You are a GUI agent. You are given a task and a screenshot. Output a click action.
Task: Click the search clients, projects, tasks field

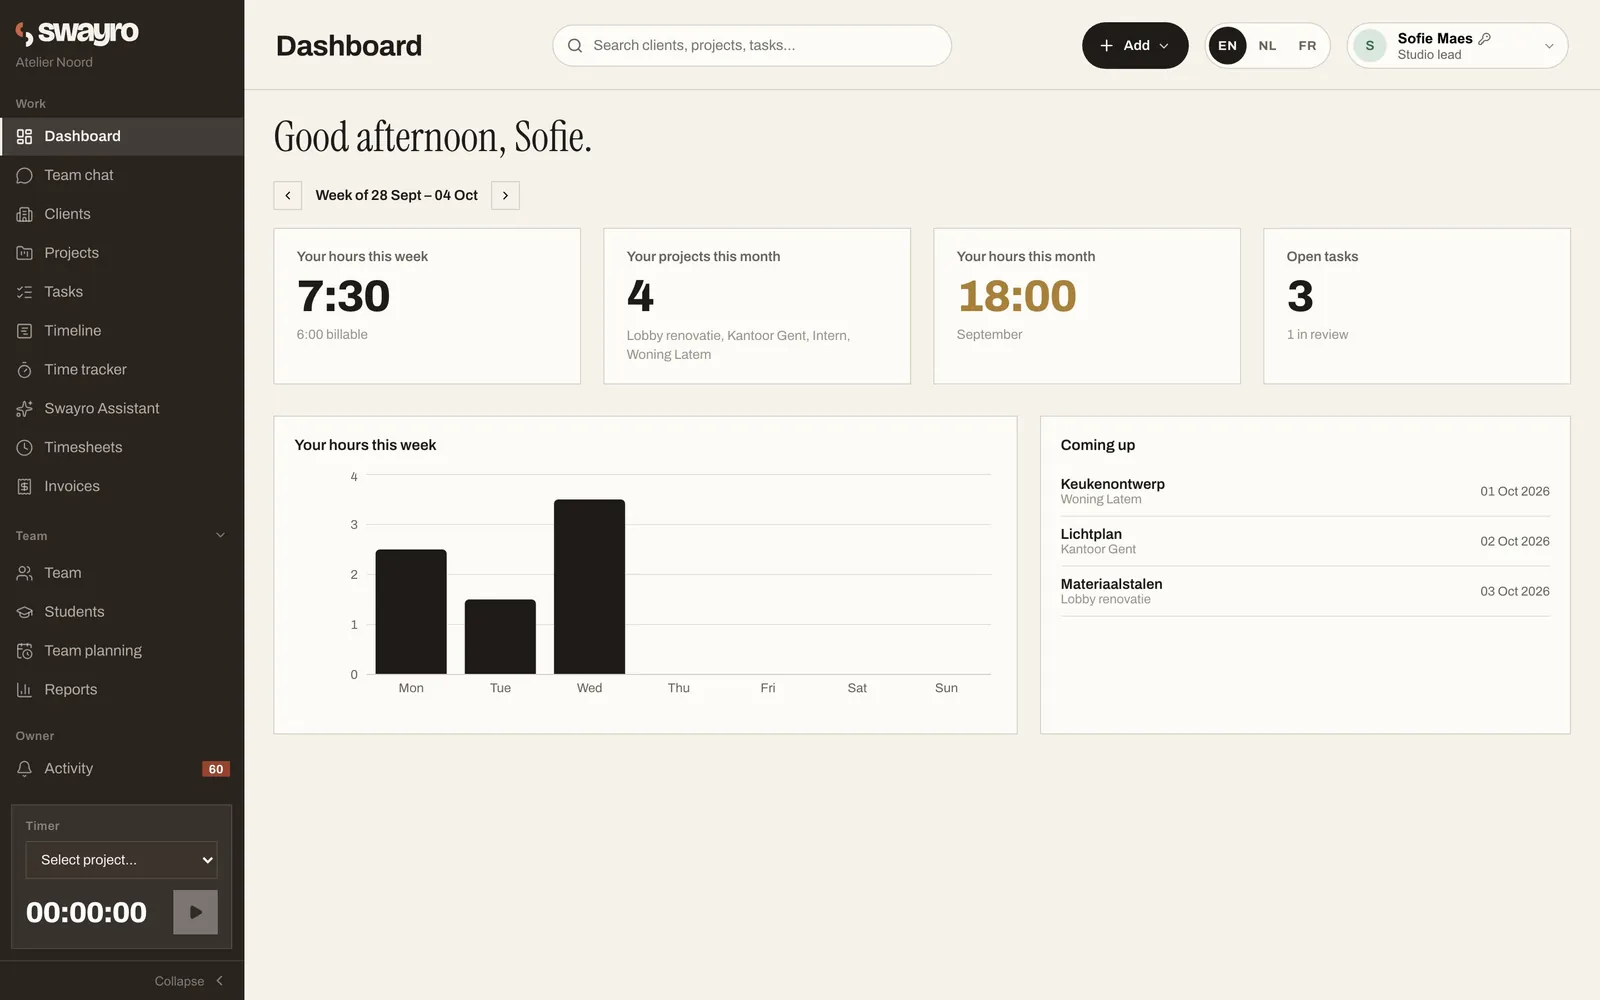tap(752, 46)
